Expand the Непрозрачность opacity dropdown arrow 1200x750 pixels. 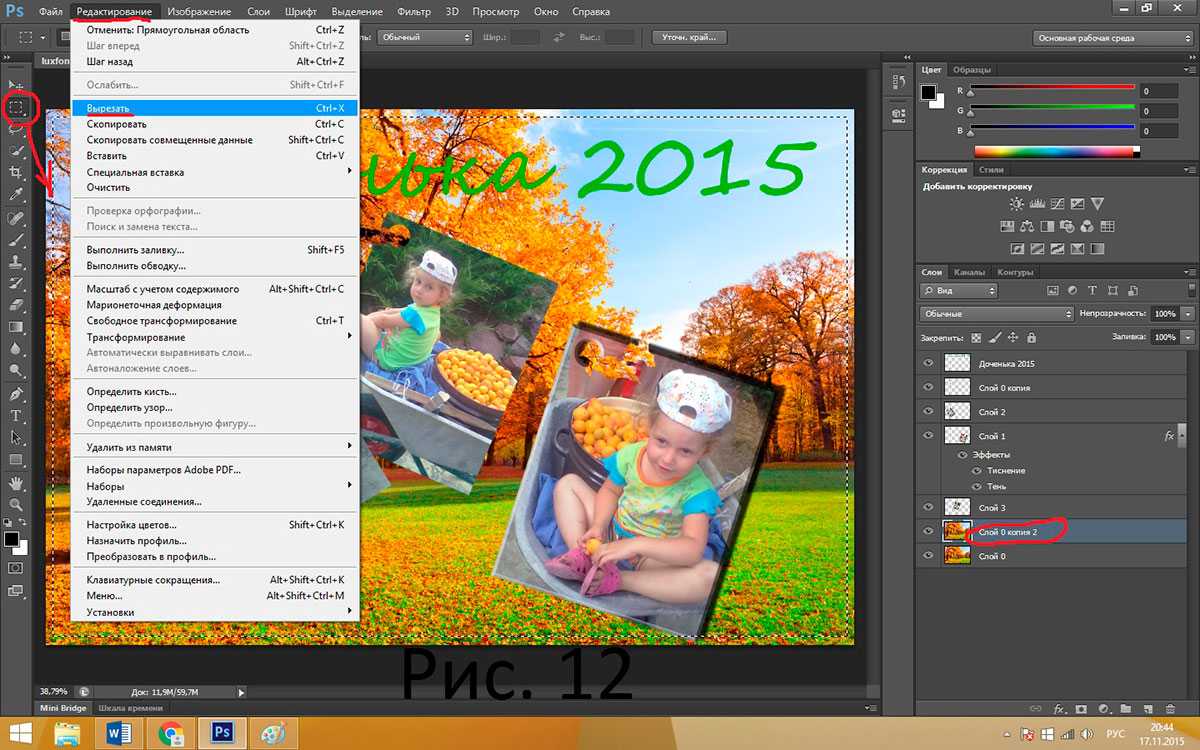(1187, 314)
